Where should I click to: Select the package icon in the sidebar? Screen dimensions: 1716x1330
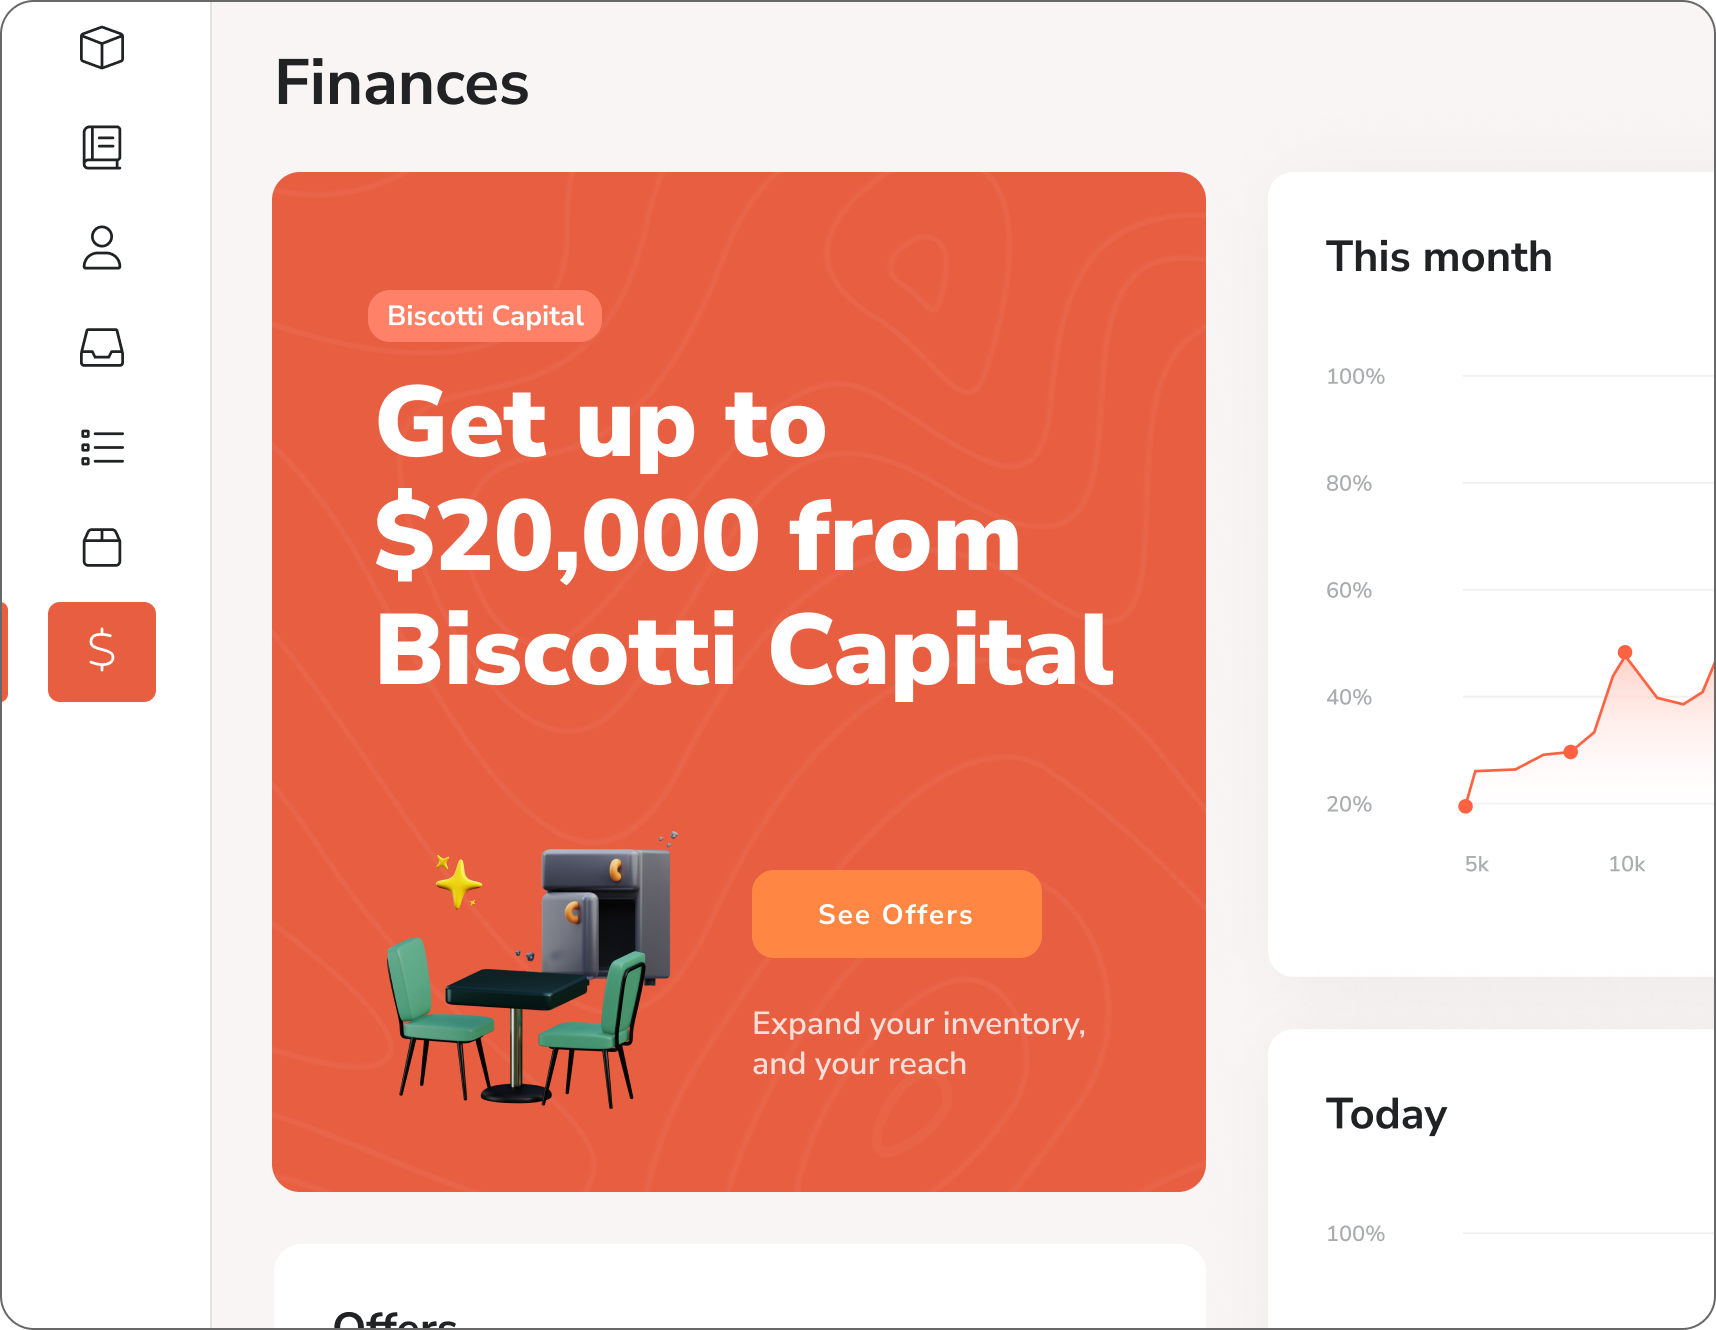pyautogui.click(x=101, y=48)
